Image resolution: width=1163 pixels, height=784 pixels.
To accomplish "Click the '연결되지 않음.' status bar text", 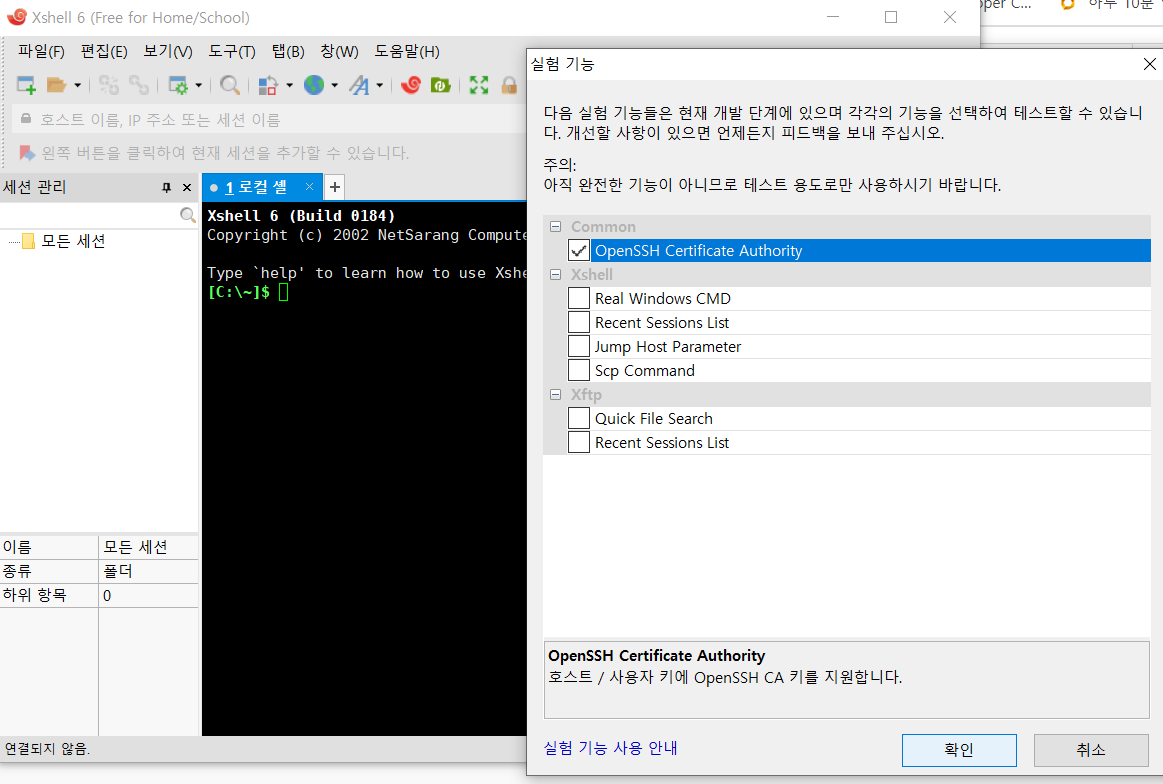I will tap(47, 749).
